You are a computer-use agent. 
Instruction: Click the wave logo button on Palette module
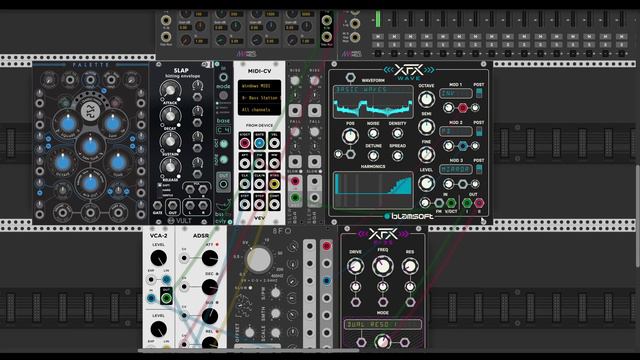pos(90,111)
